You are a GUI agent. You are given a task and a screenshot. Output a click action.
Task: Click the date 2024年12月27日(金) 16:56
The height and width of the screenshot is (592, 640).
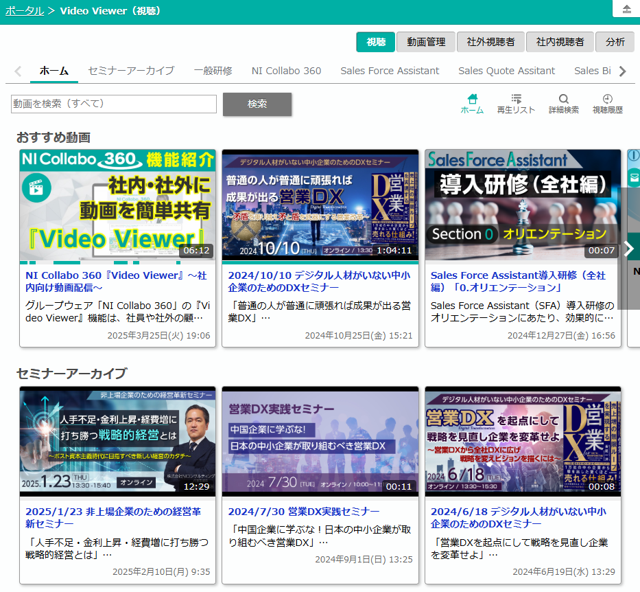[561, 336]
